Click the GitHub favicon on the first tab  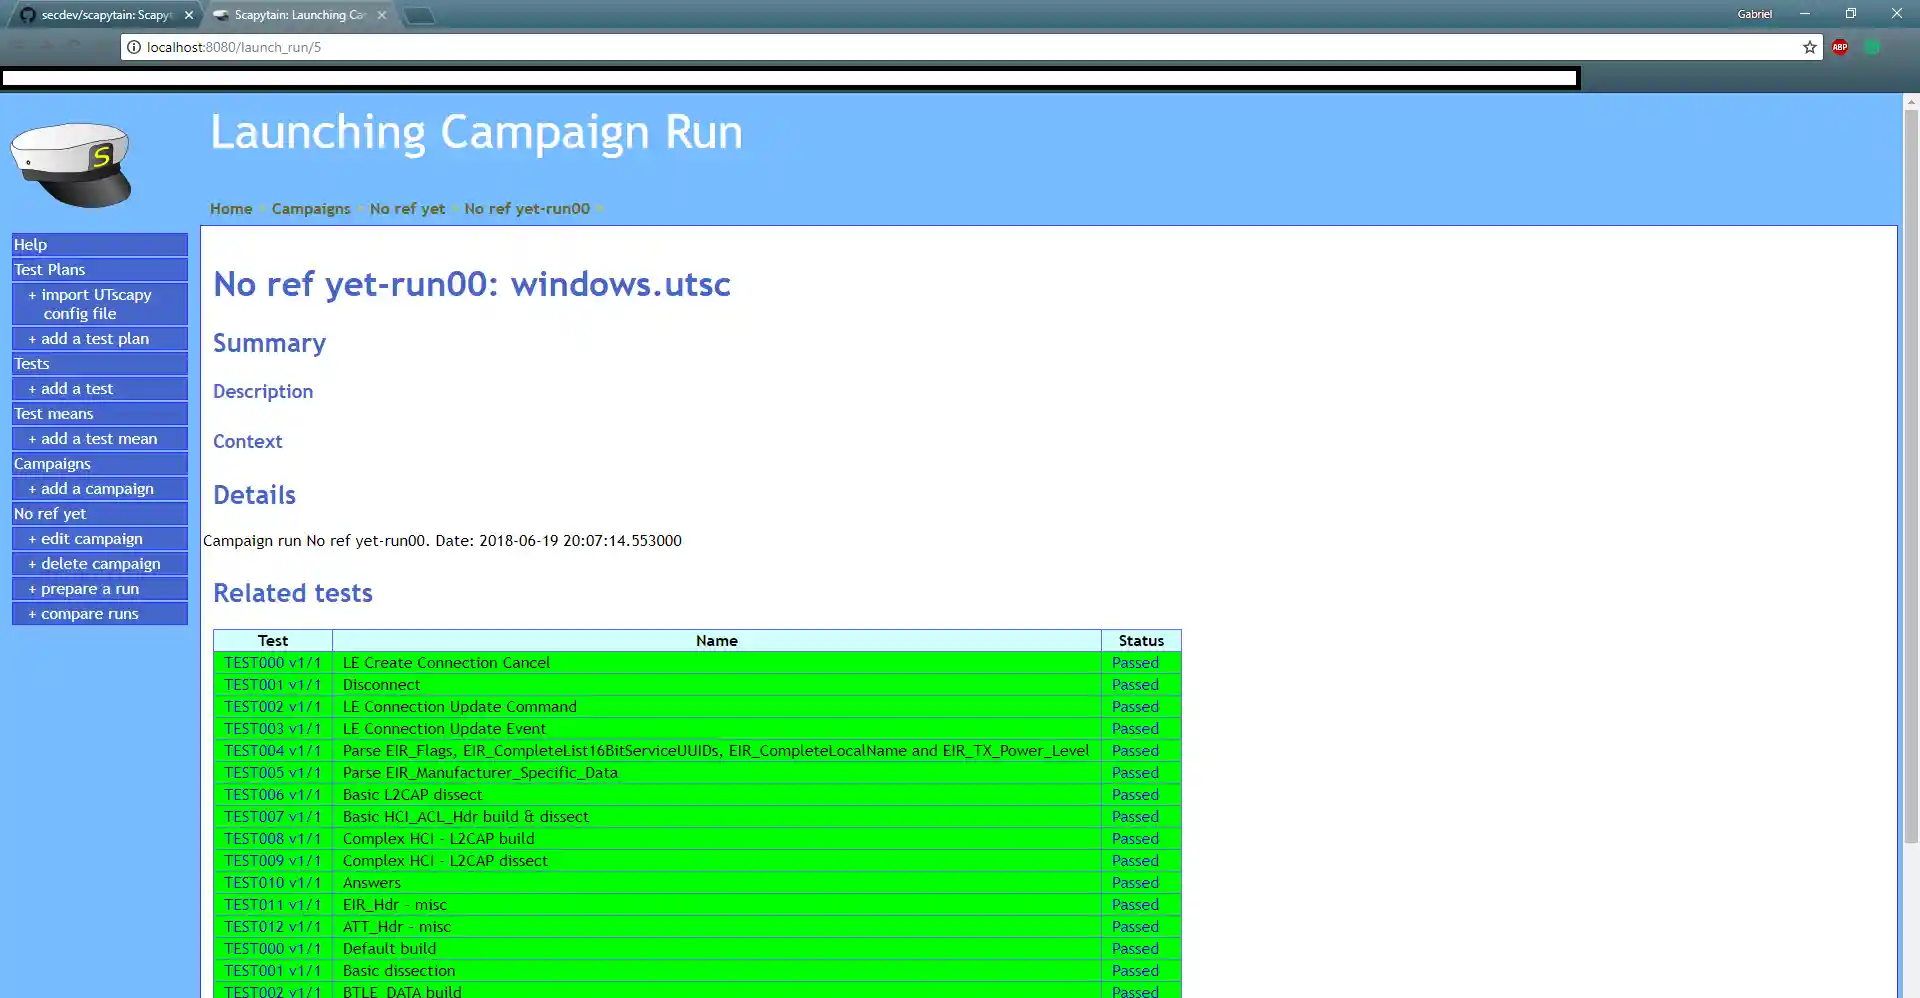[x=28, y=15]
